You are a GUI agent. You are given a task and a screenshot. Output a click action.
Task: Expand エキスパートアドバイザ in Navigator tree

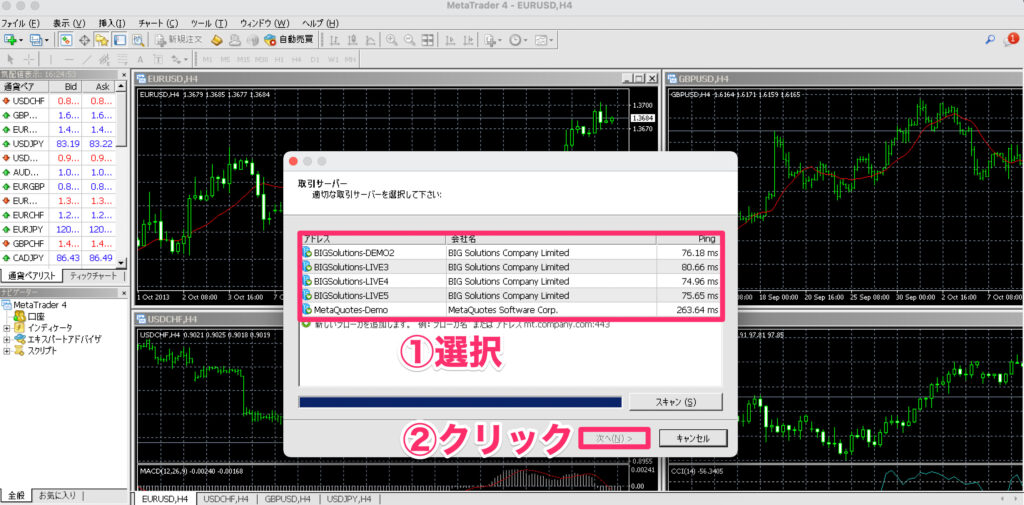[7, 339]
